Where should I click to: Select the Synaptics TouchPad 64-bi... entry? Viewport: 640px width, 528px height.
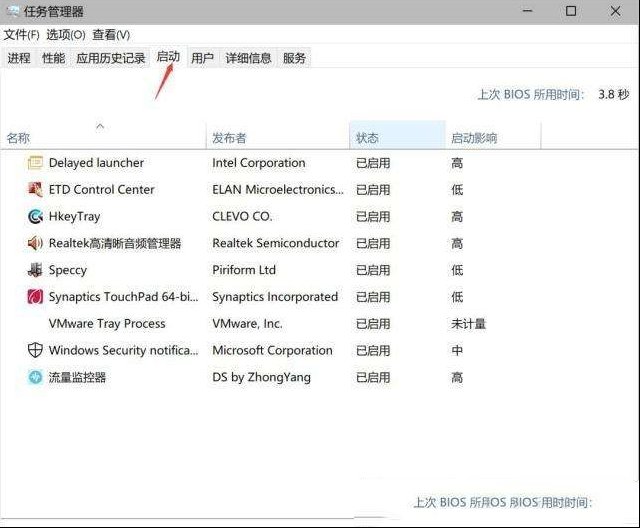(x=123, y=297)
